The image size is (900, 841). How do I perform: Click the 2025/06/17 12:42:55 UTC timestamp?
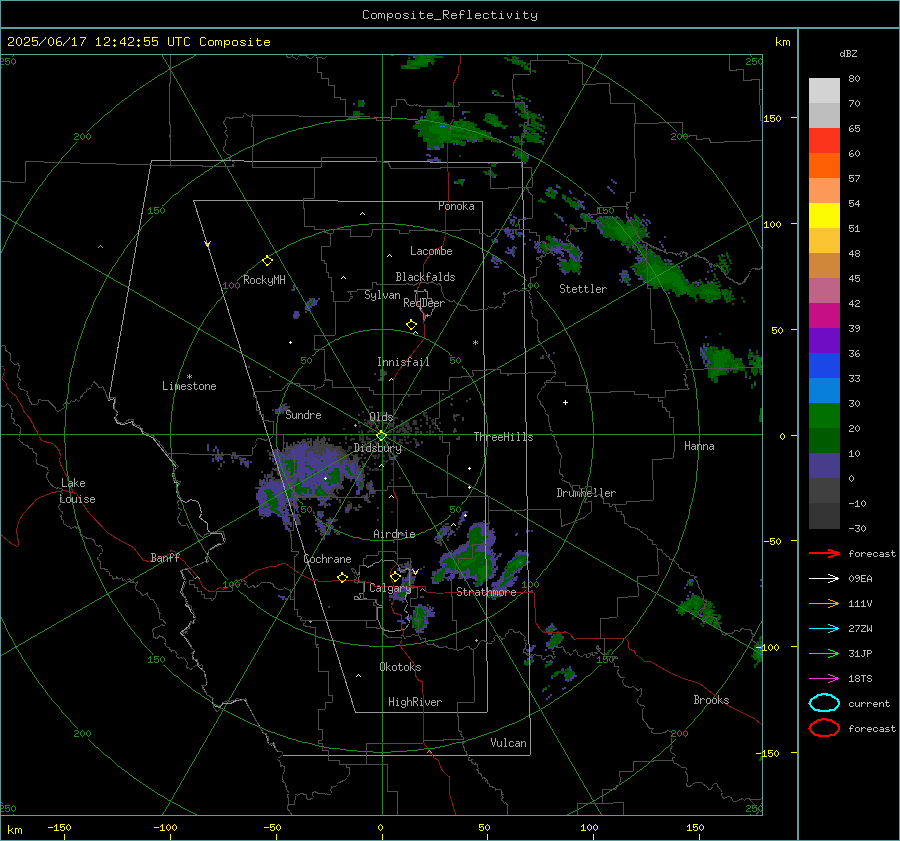[x=138, y=42]
